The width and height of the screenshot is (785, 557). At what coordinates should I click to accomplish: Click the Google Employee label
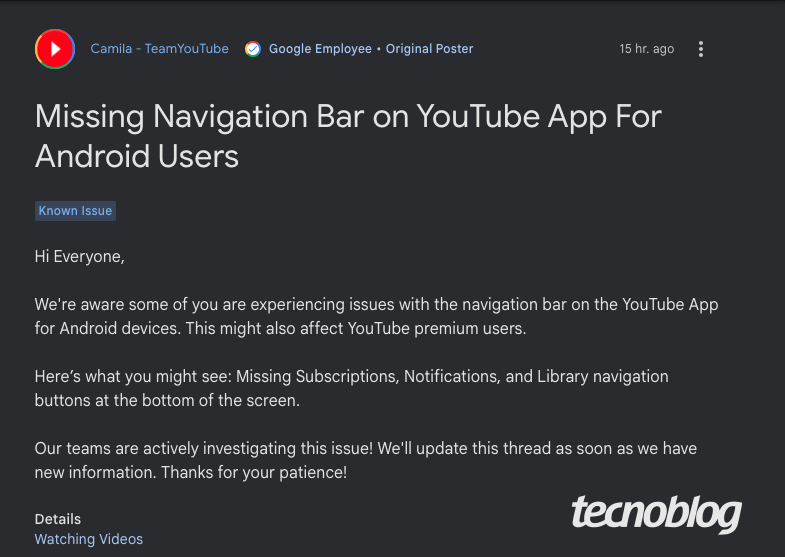(320, 49)
